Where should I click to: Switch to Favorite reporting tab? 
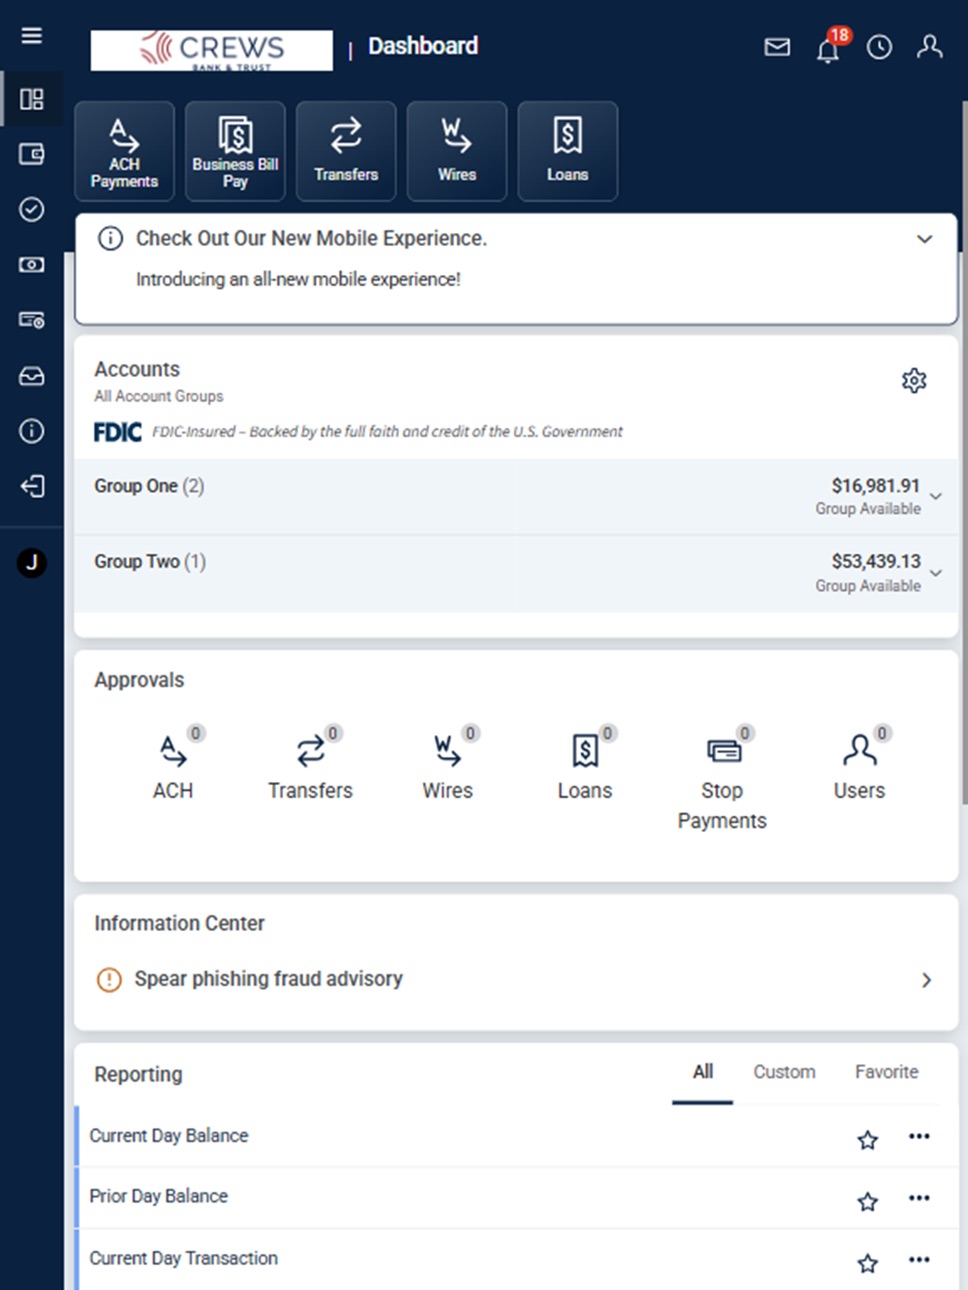coord(886,1072)
